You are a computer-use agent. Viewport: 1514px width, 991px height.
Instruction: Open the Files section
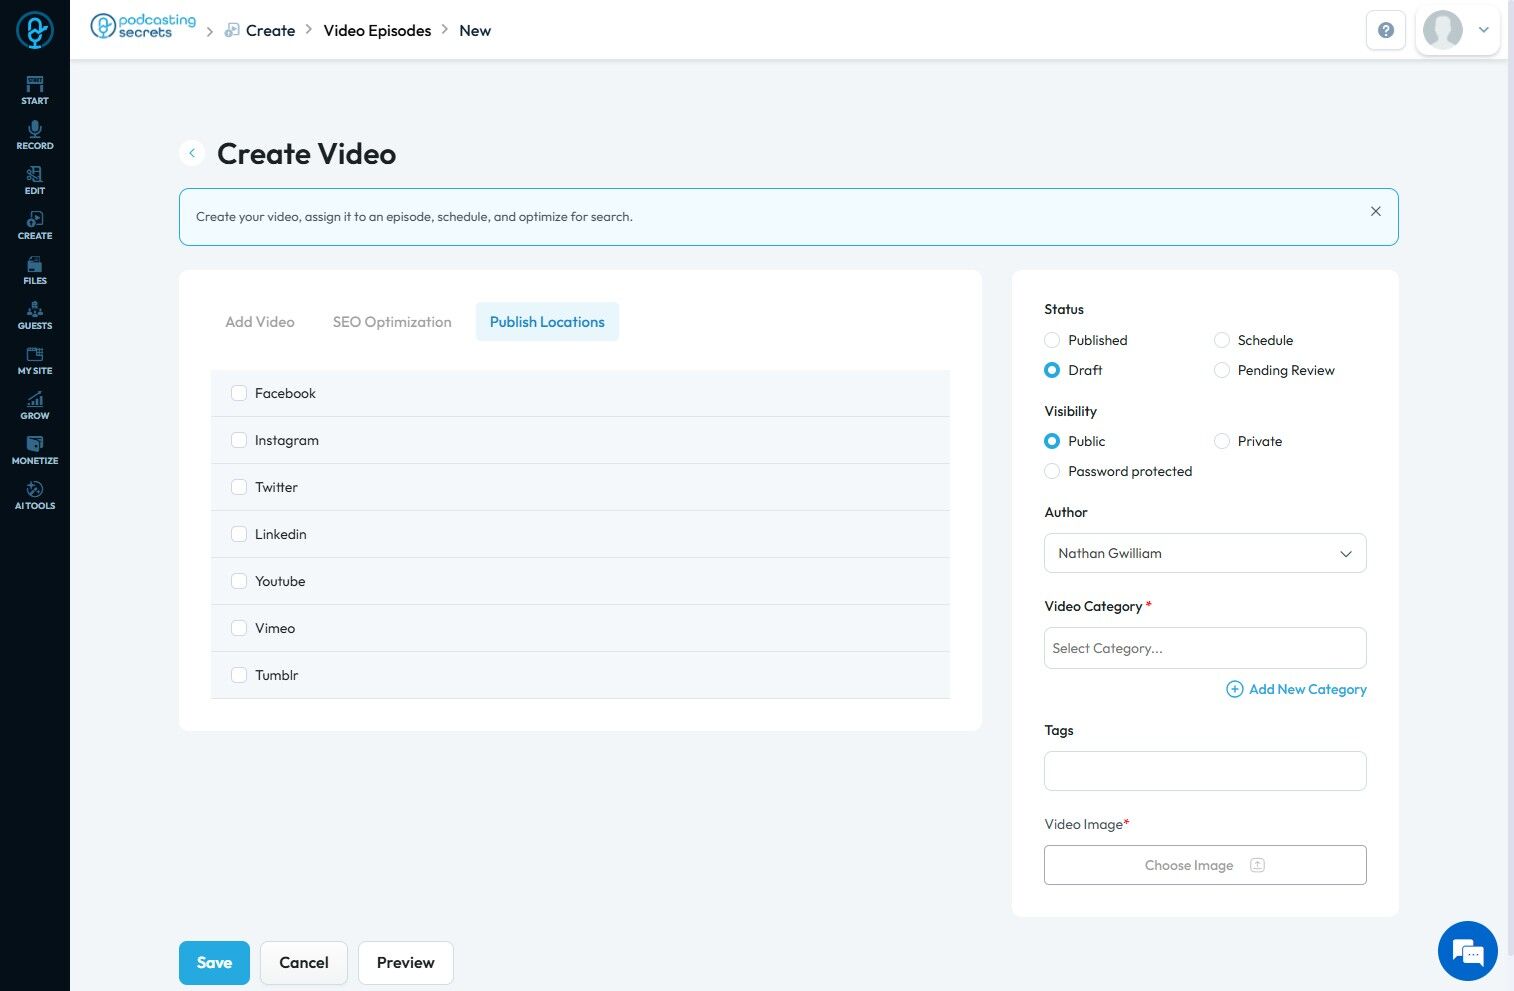click(x=35, y=270)
